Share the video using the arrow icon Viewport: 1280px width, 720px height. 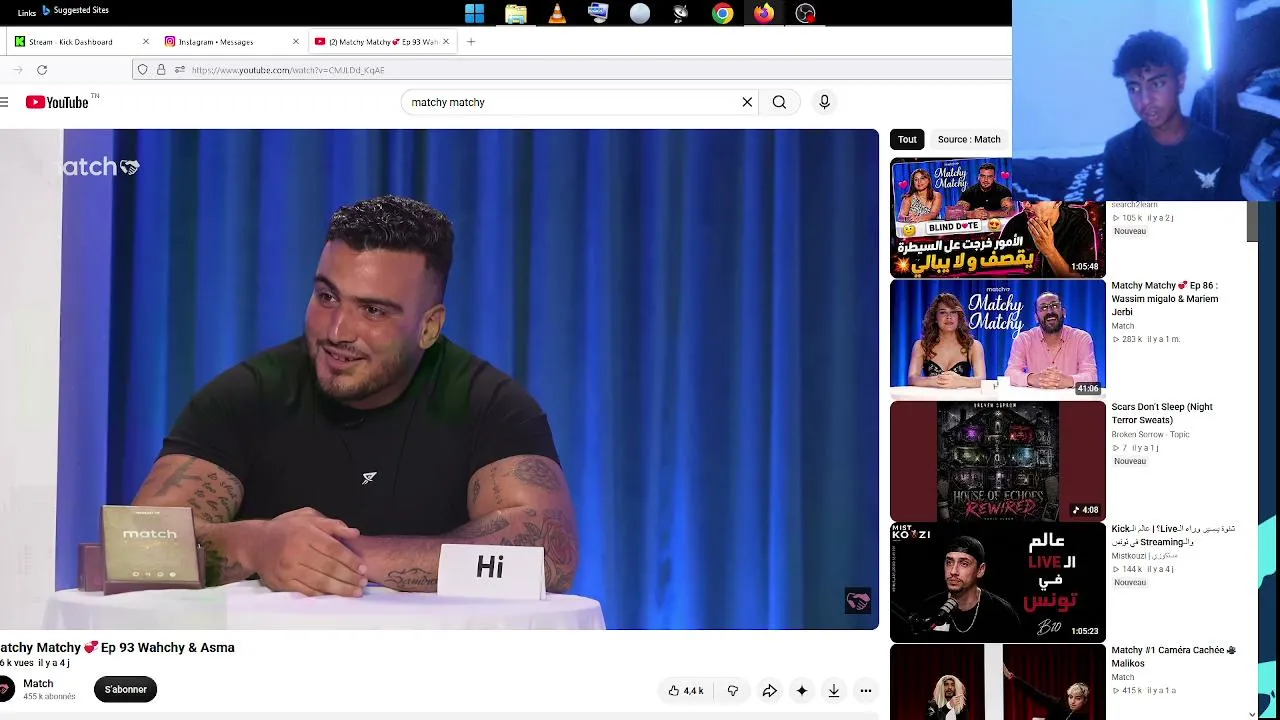769,690
